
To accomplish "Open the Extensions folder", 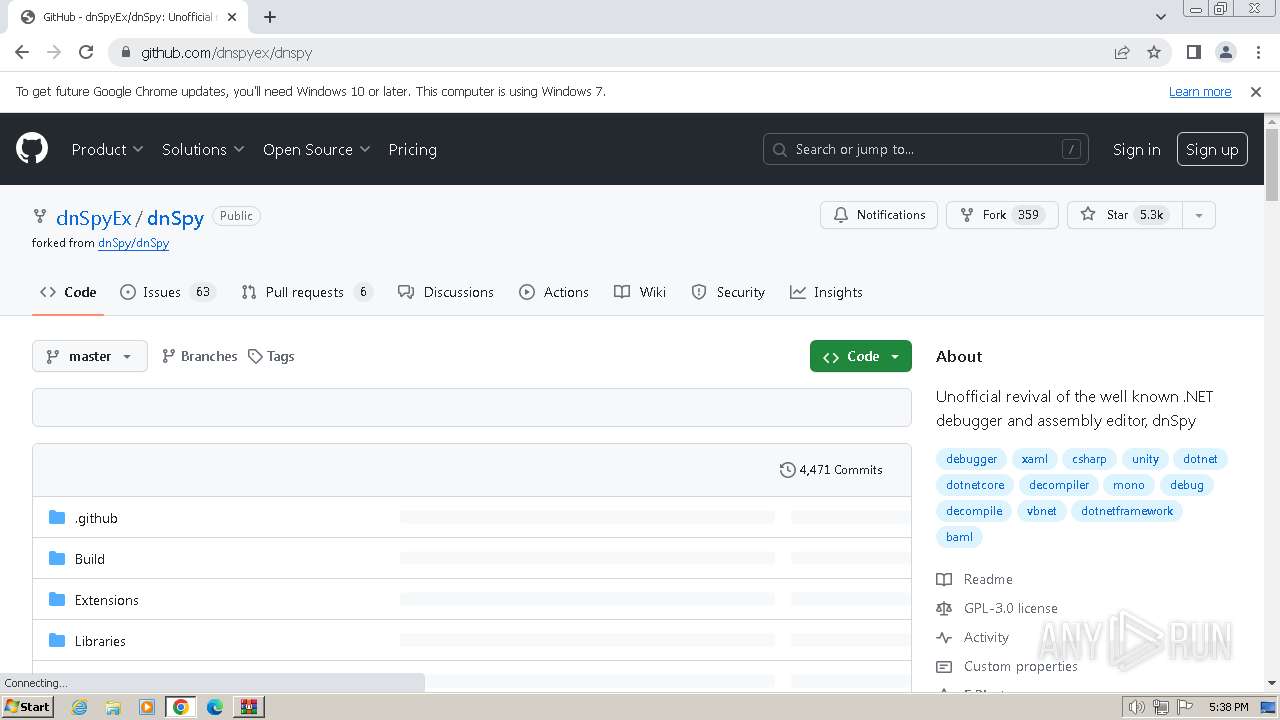I will [107, 600].
